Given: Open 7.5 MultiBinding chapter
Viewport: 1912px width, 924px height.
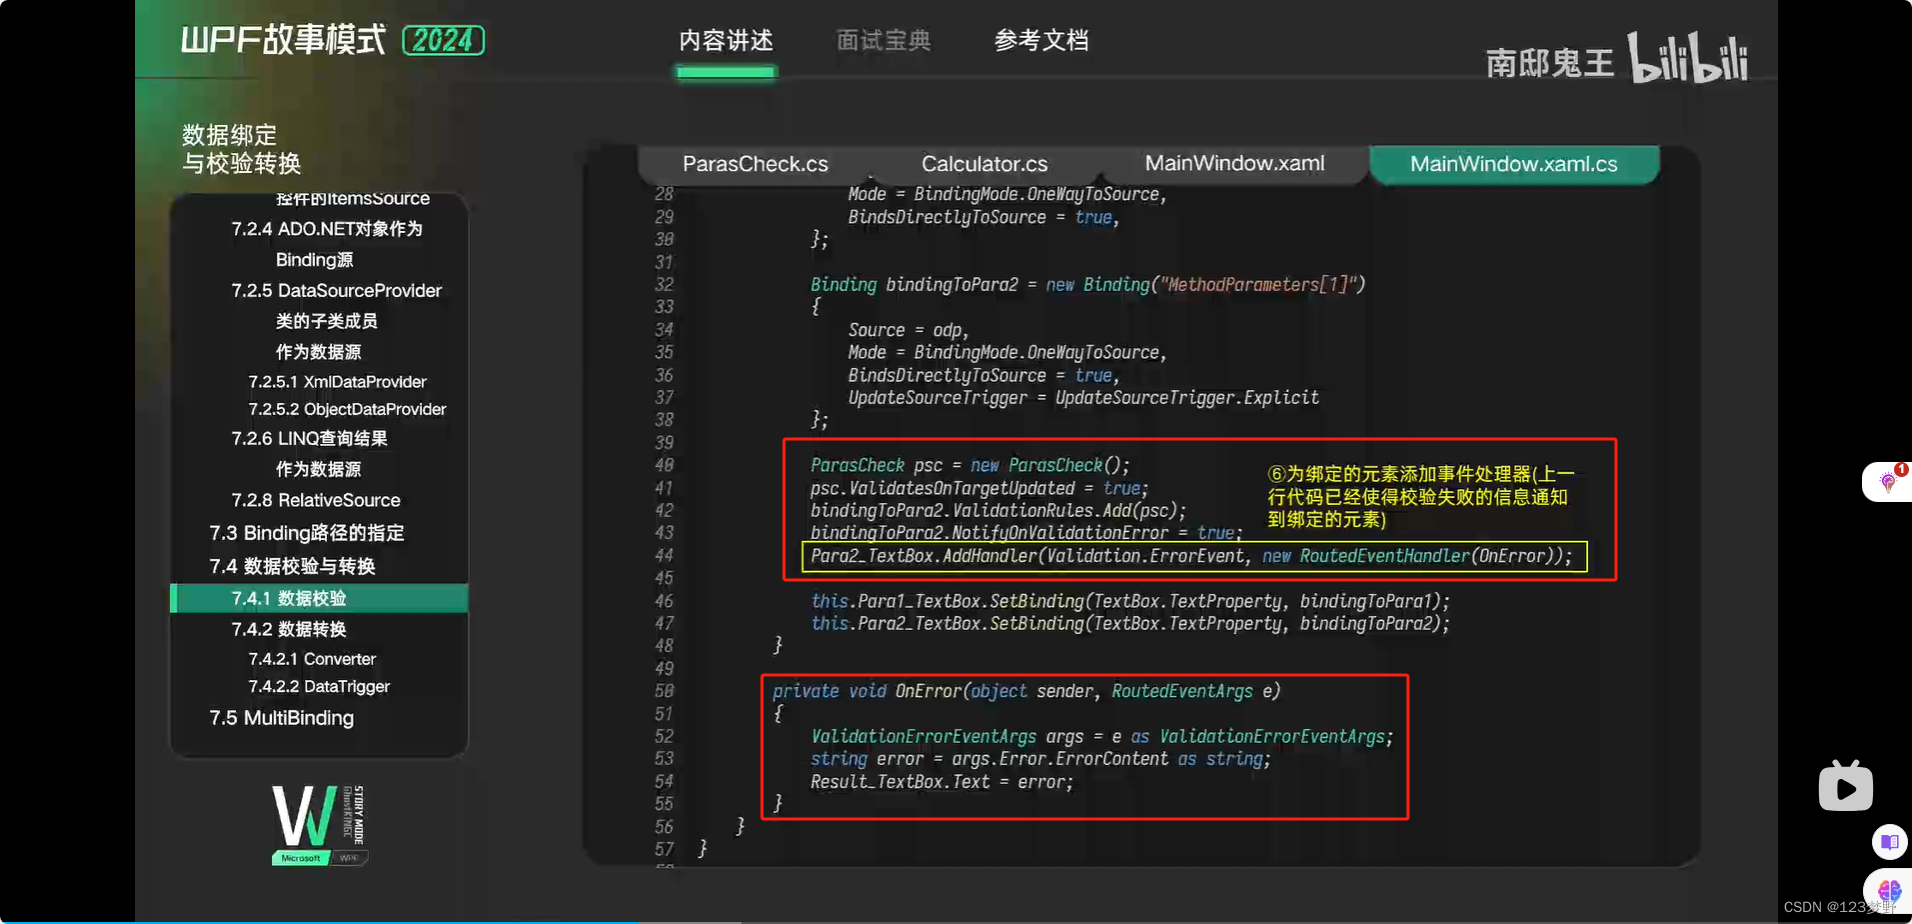Looking at the screenshot, I should pyautogui.click(x=281, y=718).
